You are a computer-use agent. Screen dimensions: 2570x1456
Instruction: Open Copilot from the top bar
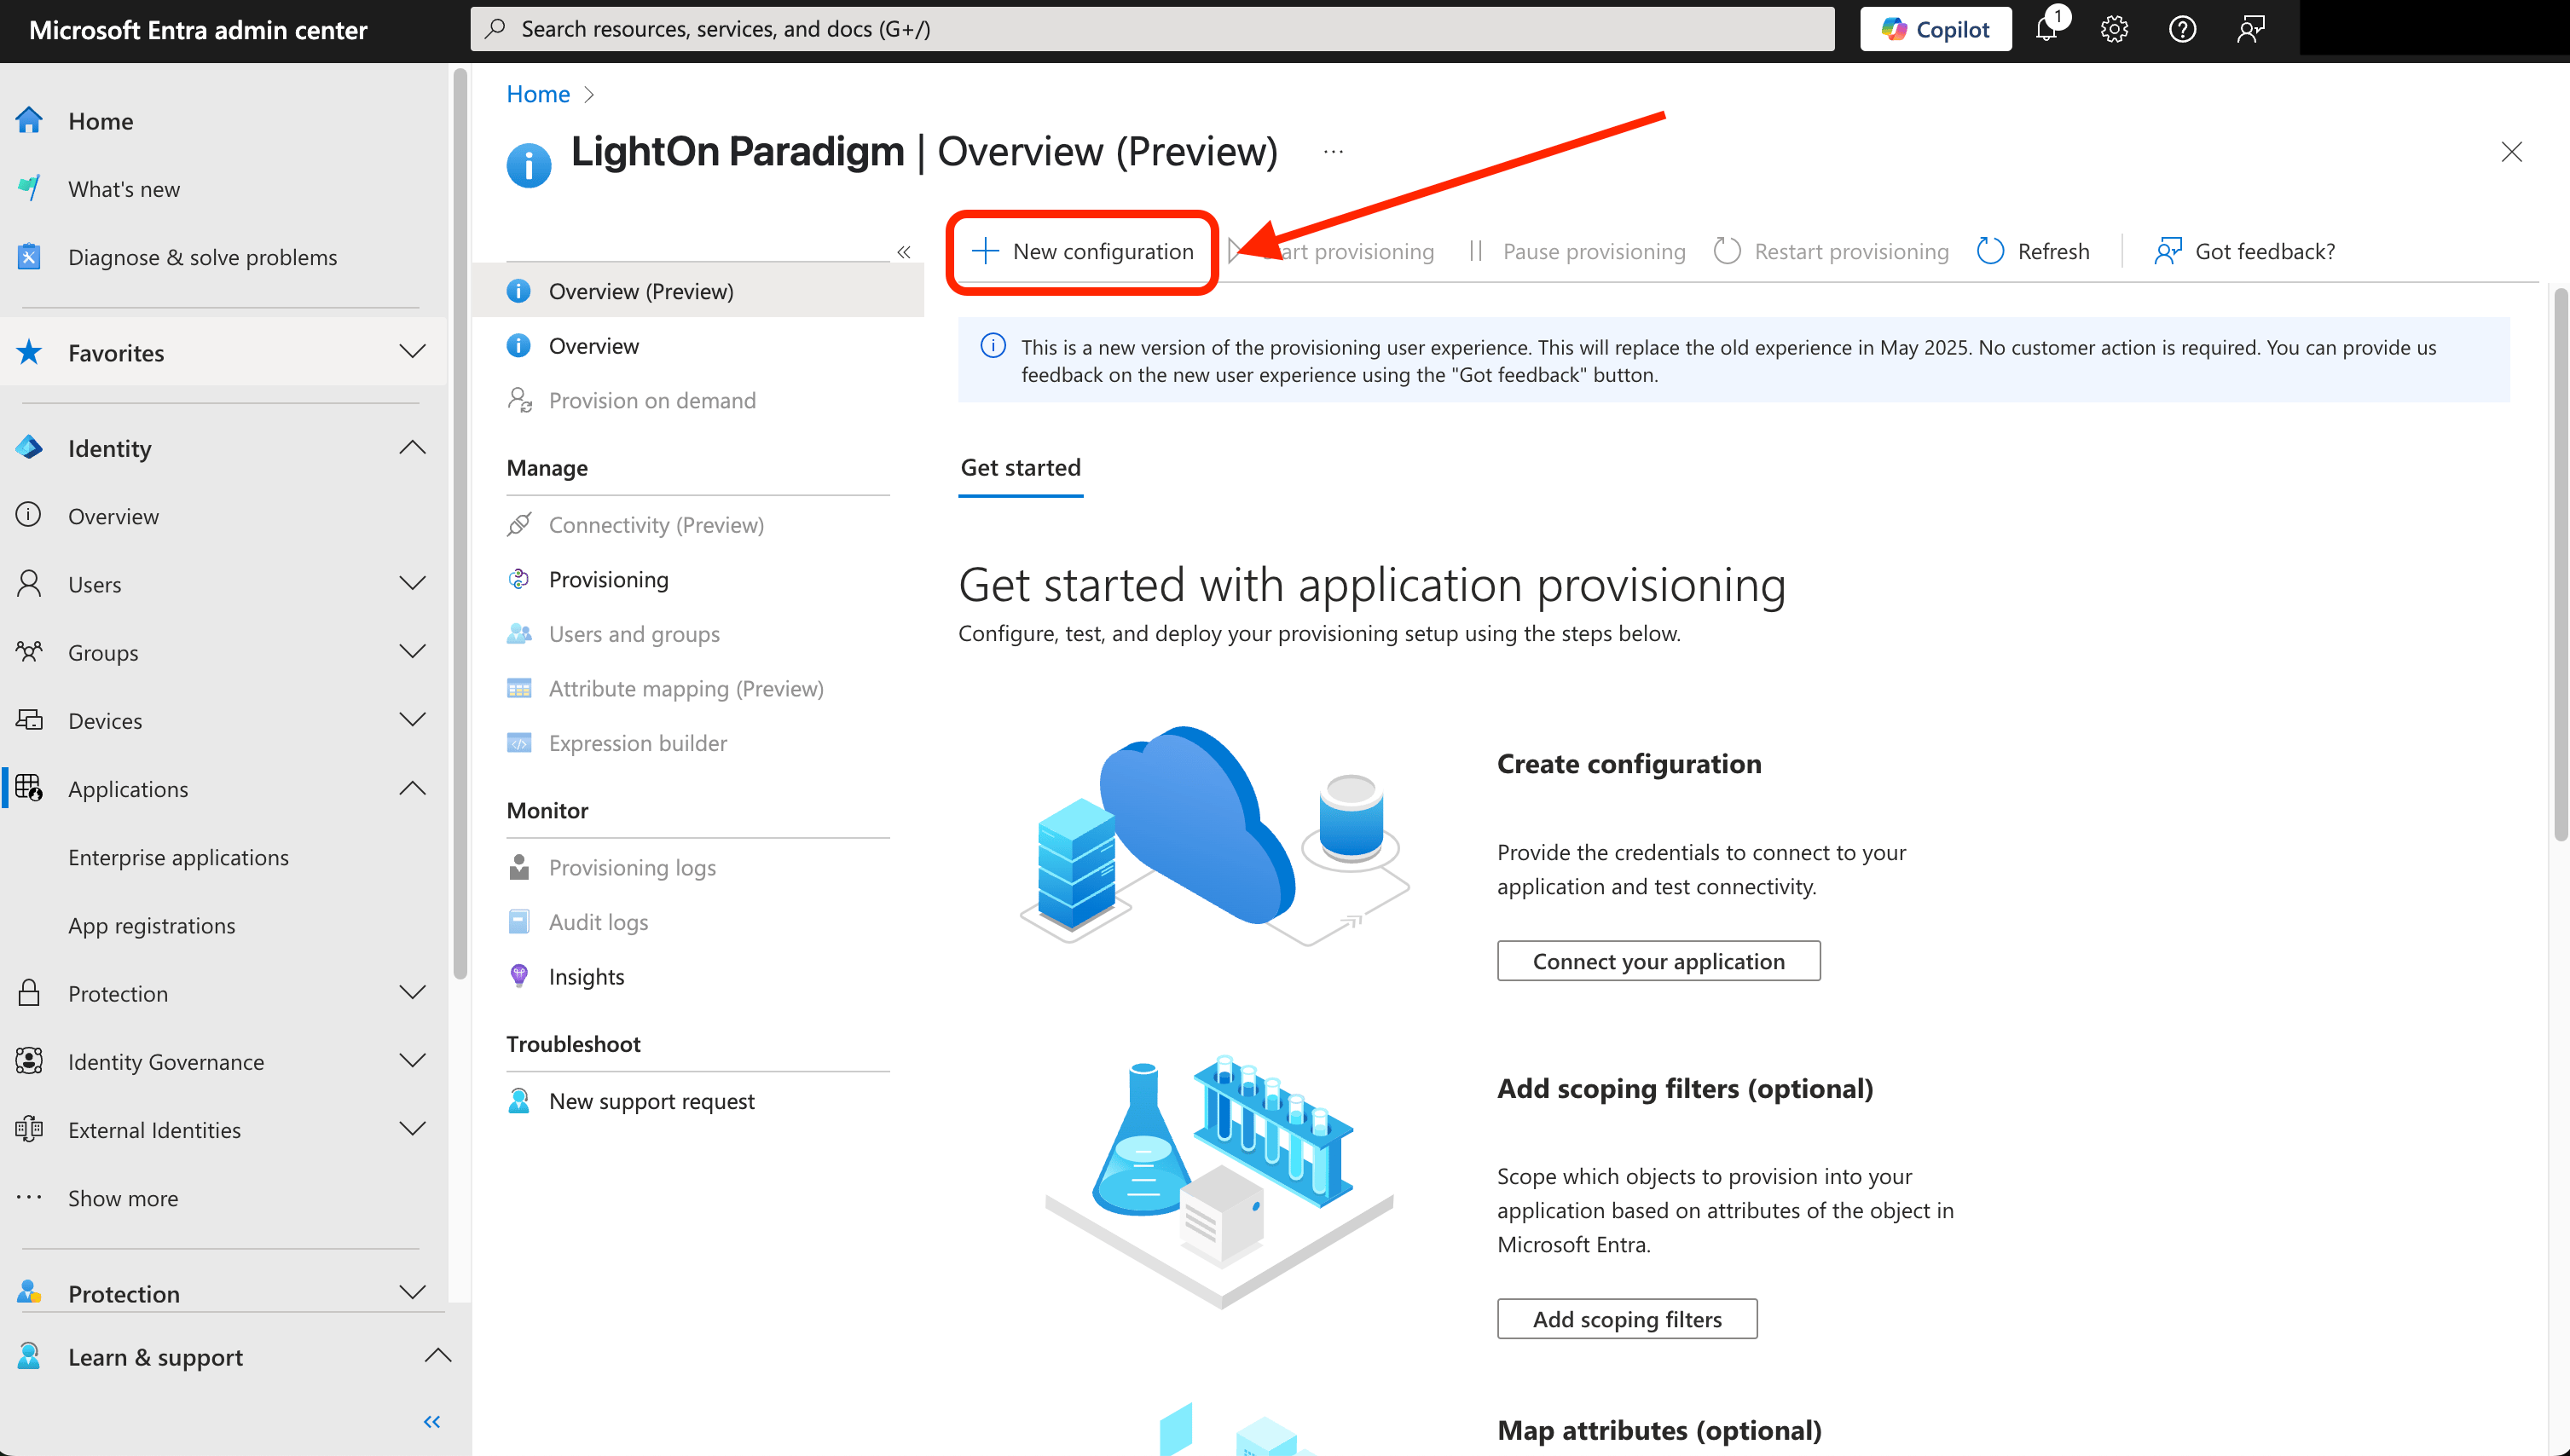(x=1934, y=28)
